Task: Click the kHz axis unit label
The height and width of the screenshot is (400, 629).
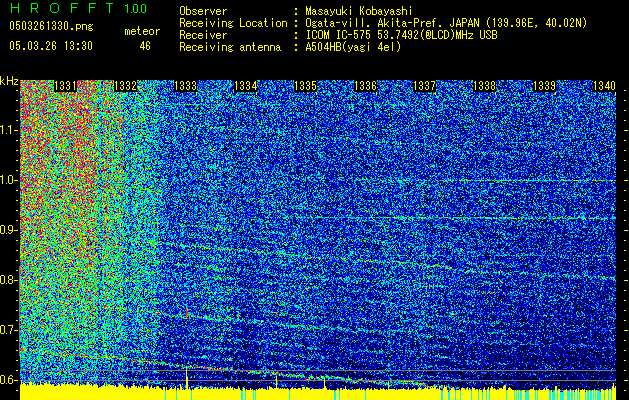Action: coord(9,81)
